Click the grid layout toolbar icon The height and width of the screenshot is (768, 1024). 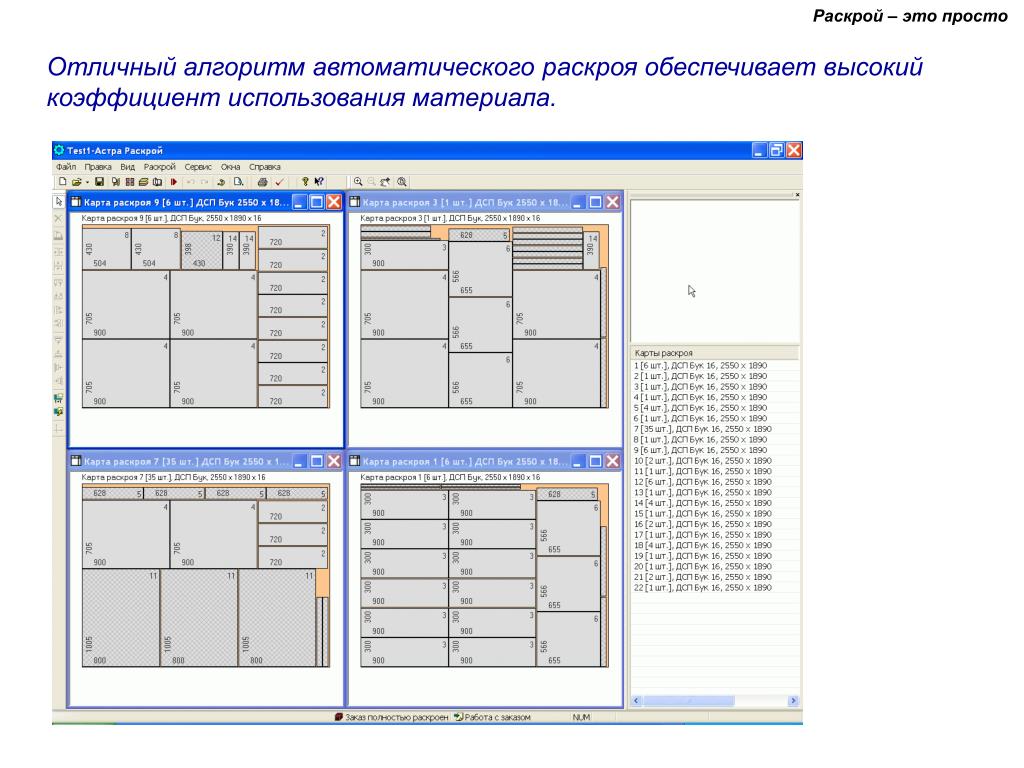(x=130, y=182)
